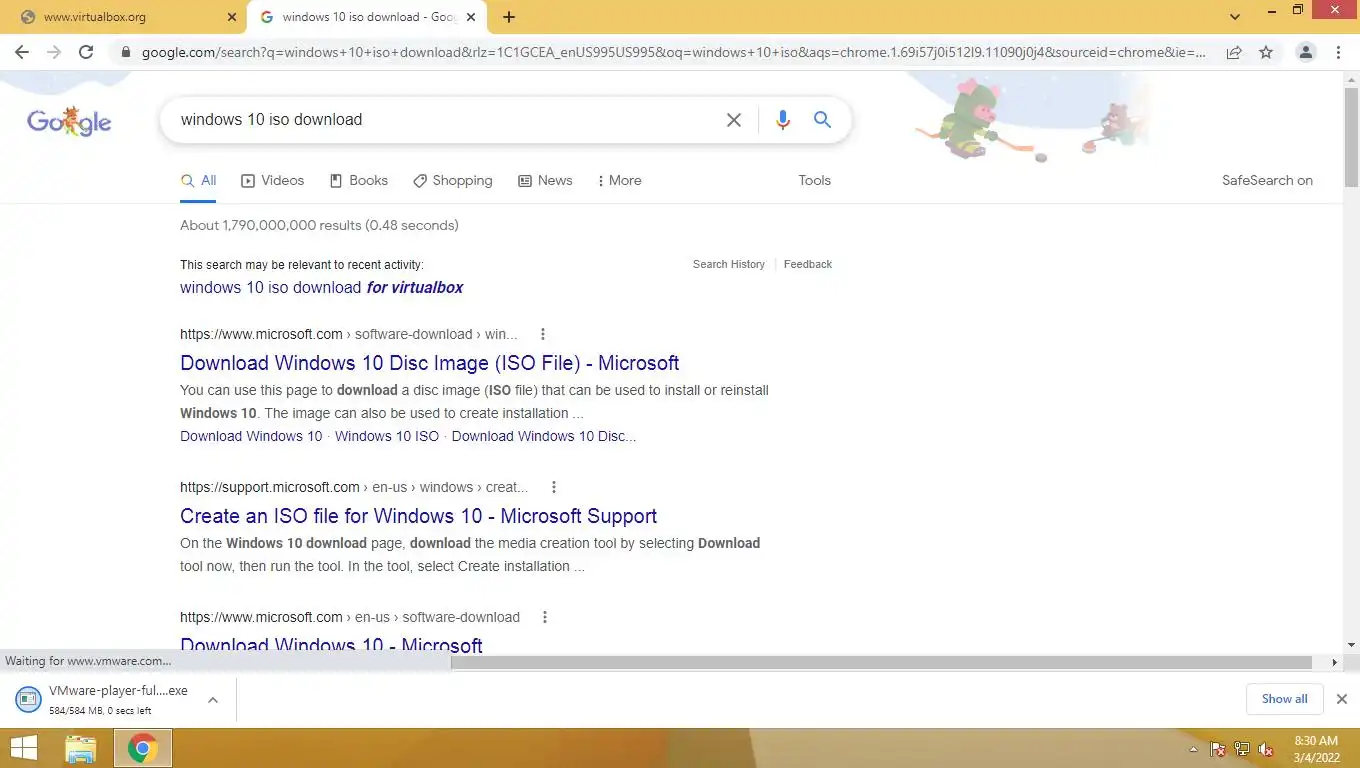Image resolution: width=1360 pixels, height=768 pixels.
Task: Switch to Shopping results
Action: (x=452, y=181)
